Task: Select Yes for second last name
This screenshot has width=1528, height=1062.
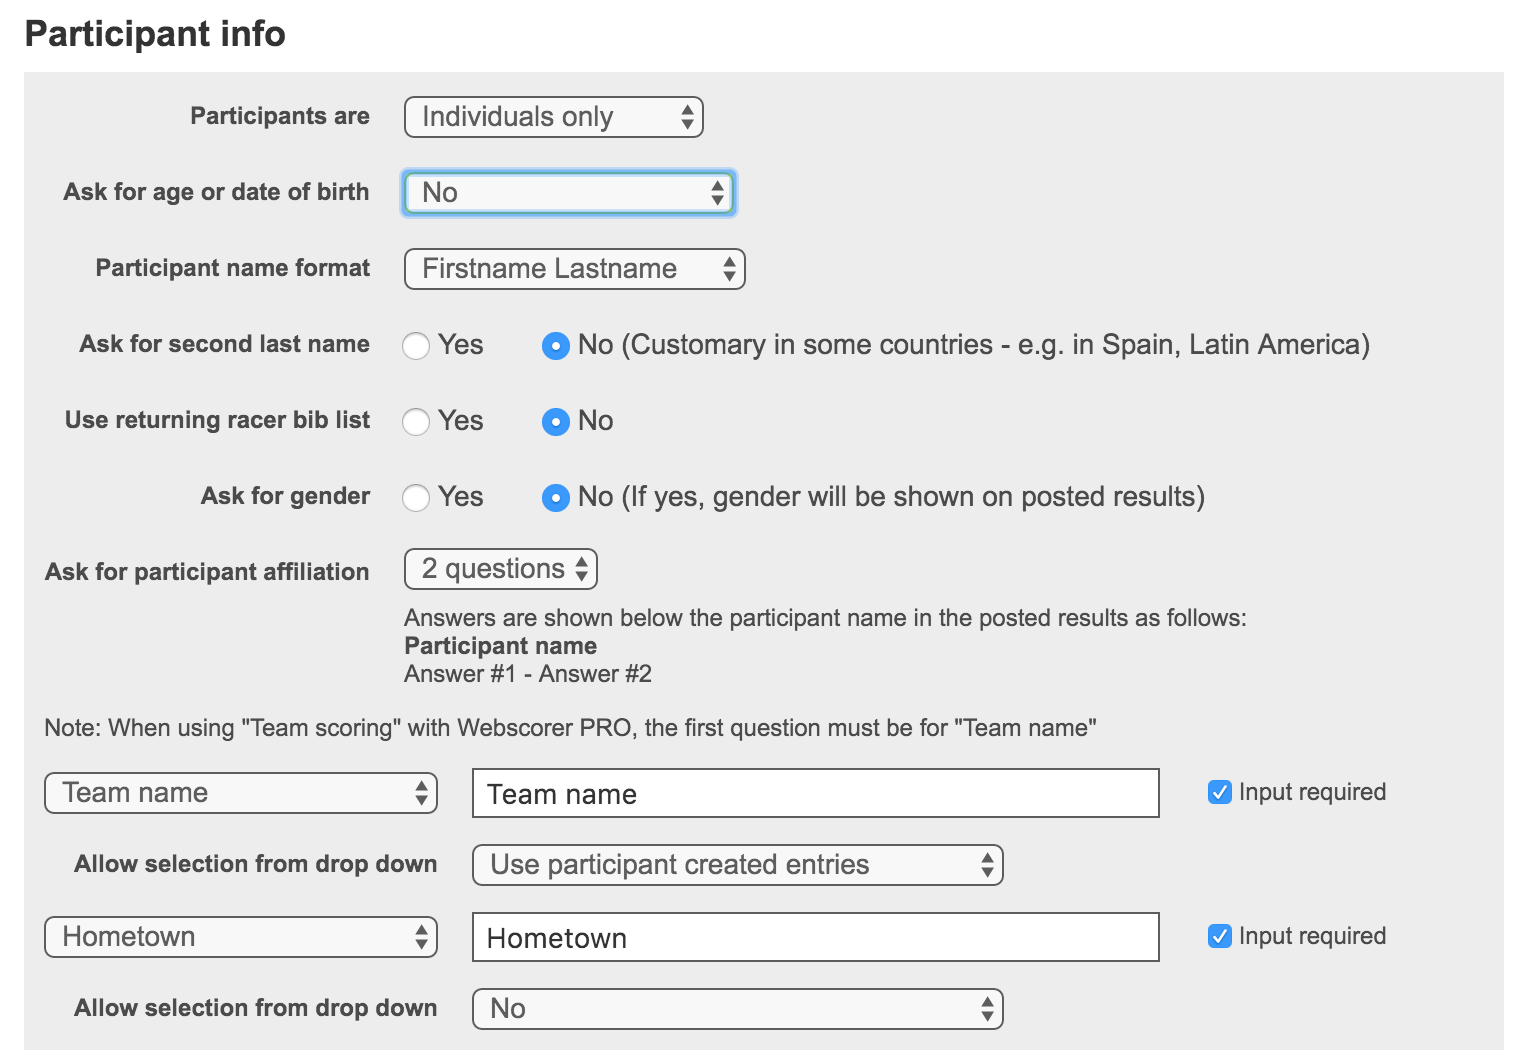Action: click(x=416, y=346)
